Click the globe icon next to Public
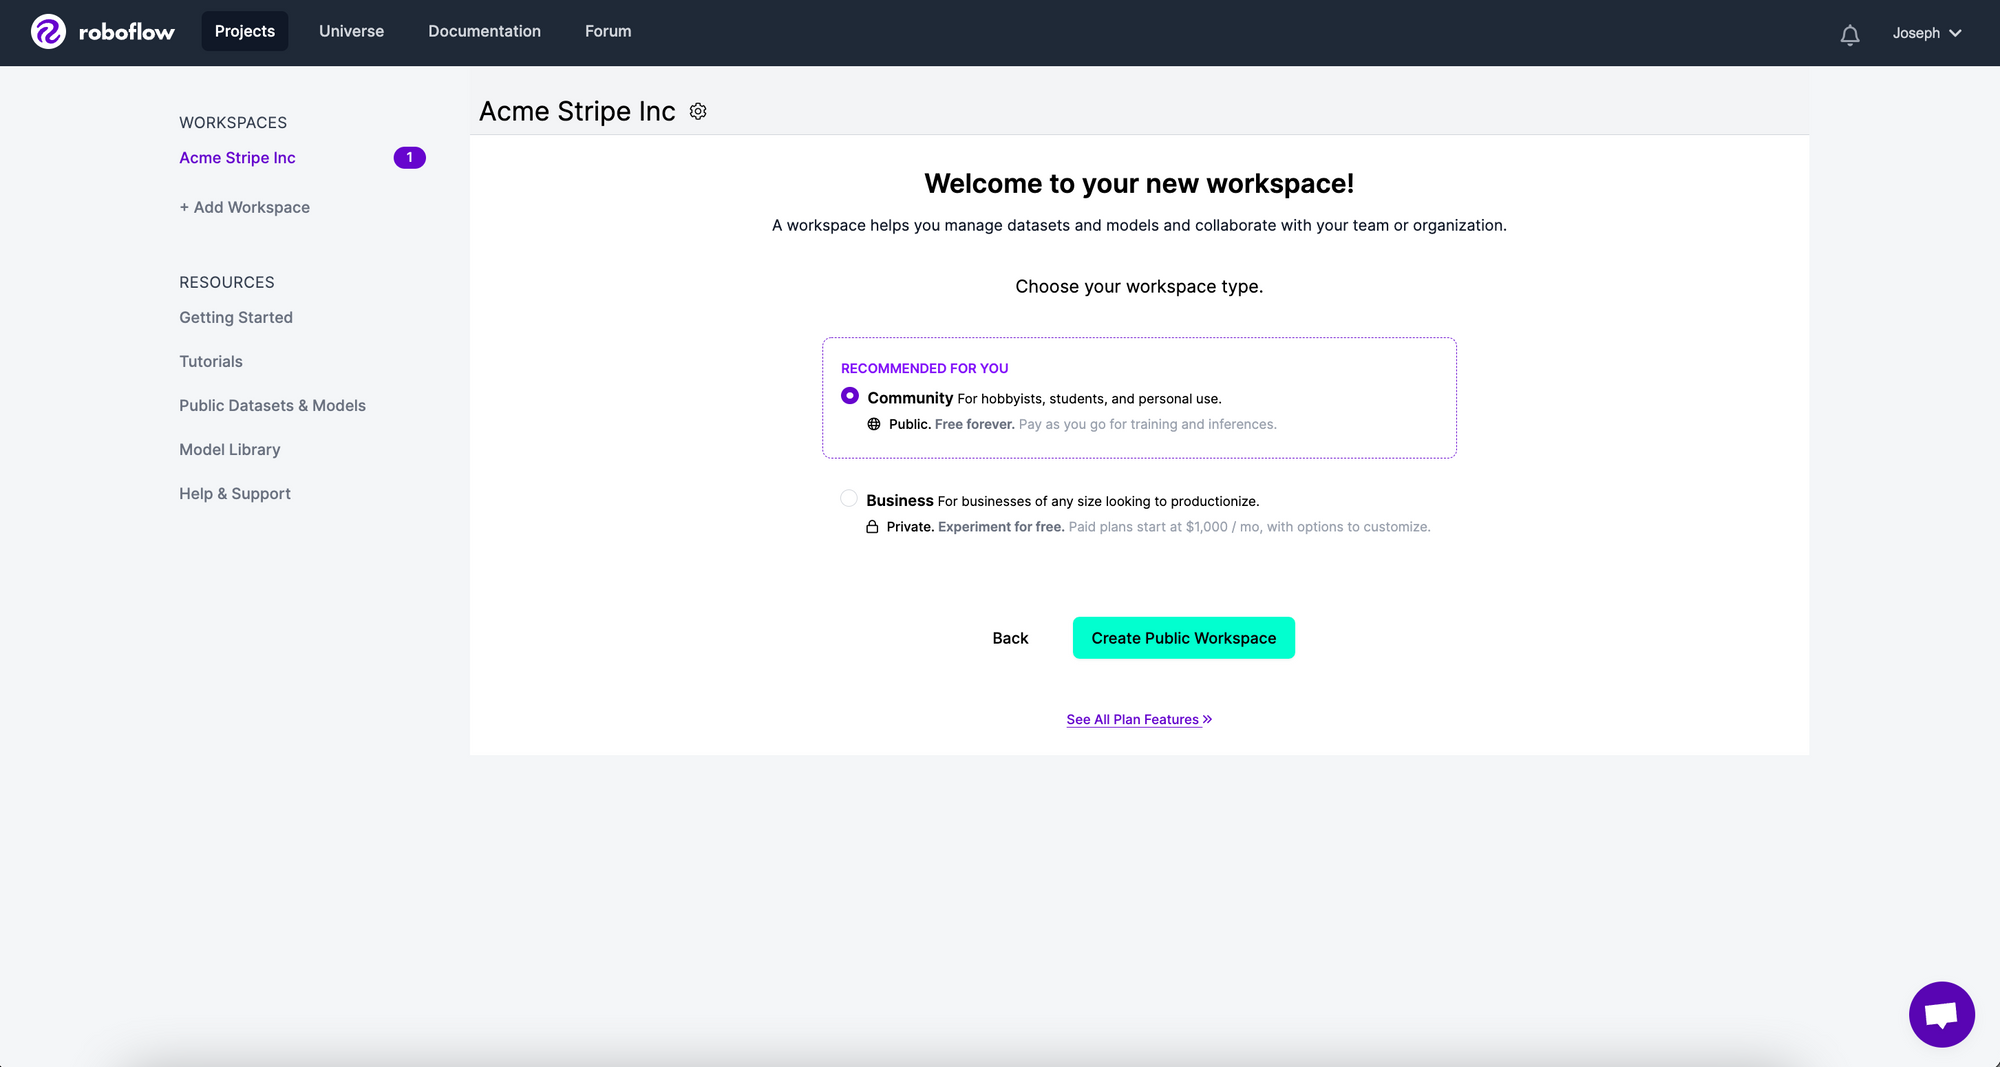 (x=873, y=423)
